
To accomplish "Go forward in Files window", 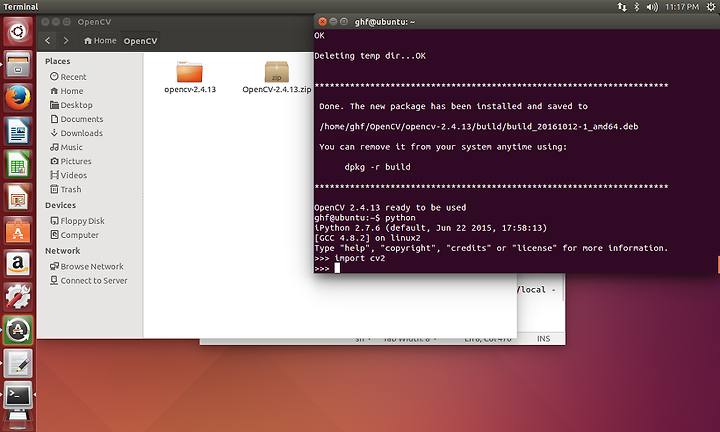I will click(x=66, y=40).
